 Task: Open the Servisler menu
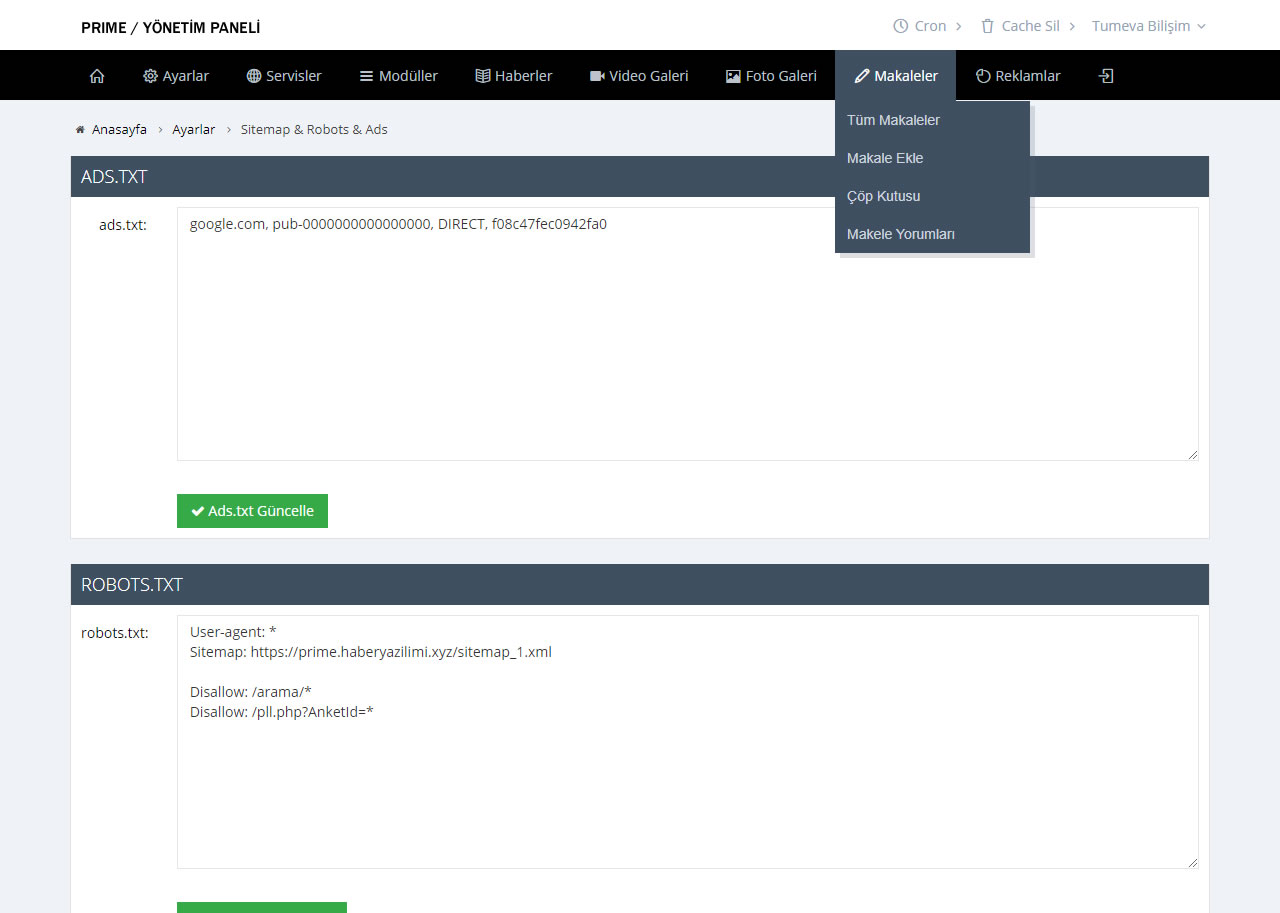284,76
